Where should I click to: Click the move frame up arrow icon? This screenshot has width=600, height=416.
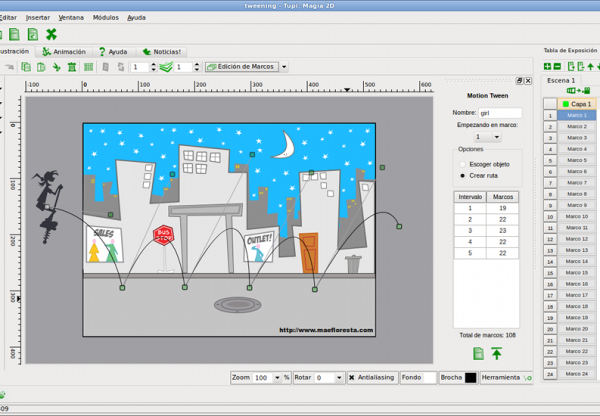pos(590,67)
